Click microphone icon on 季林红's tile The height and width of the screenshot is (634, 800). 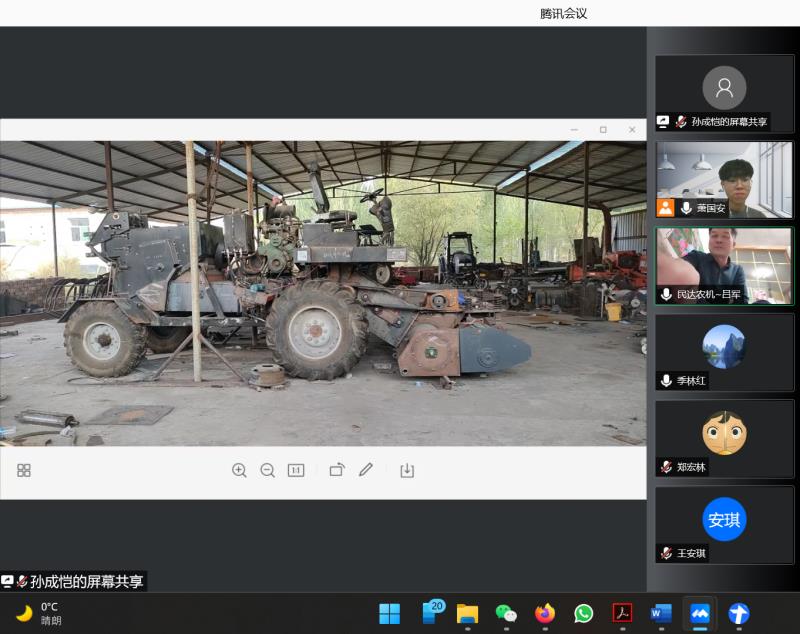point(666,381)
